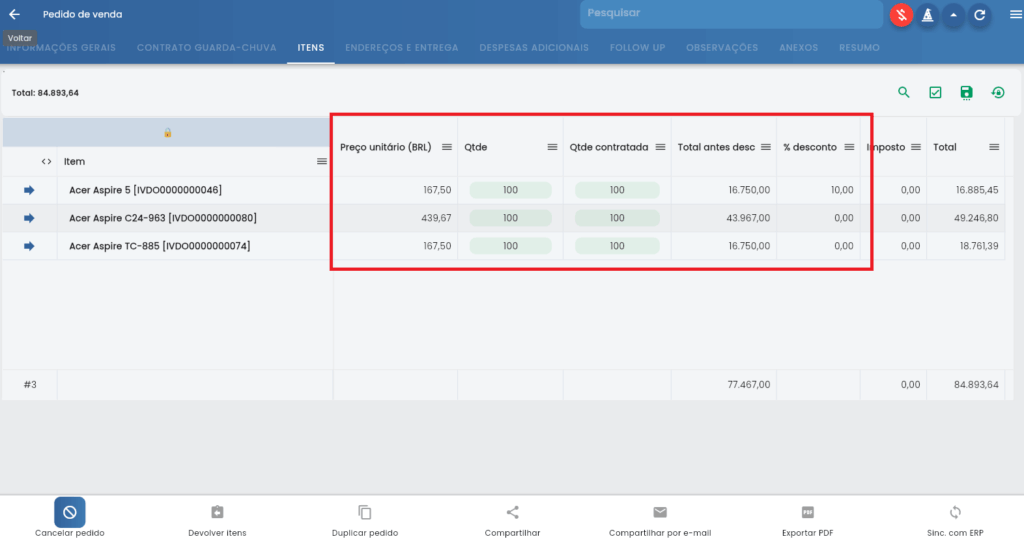Viewport: 1024px width, 539px height.
Task: Click Exportar PDF in the bottom bar
Action: 807,518
